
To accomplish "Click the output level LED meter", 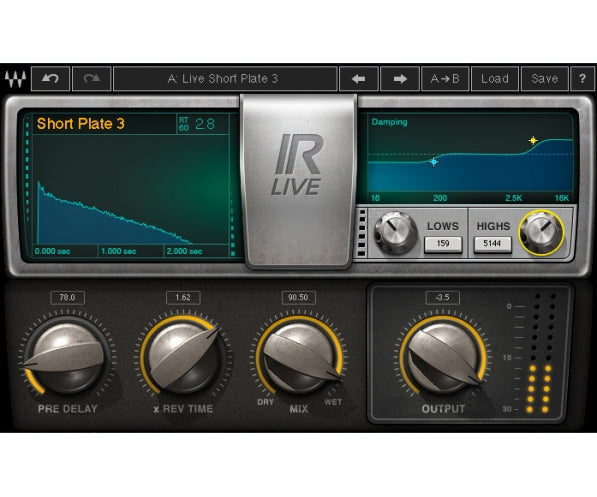I will pos(541,352).
